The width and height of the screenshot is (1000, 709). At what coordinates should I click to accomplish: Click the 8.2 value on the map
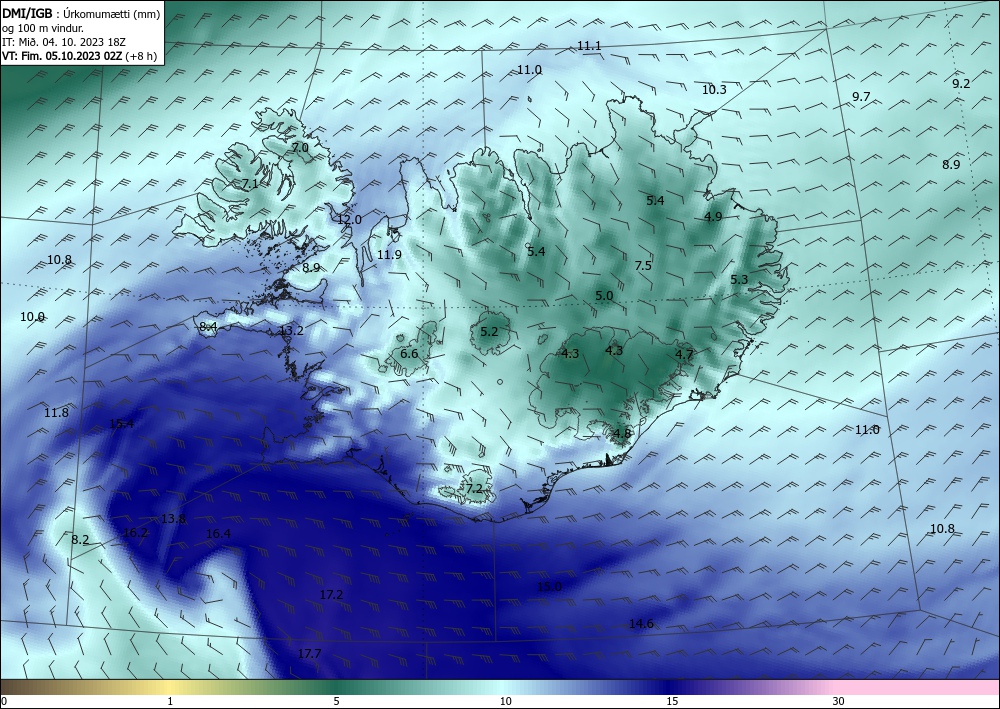pyautogui.click(x=80, y=540)
